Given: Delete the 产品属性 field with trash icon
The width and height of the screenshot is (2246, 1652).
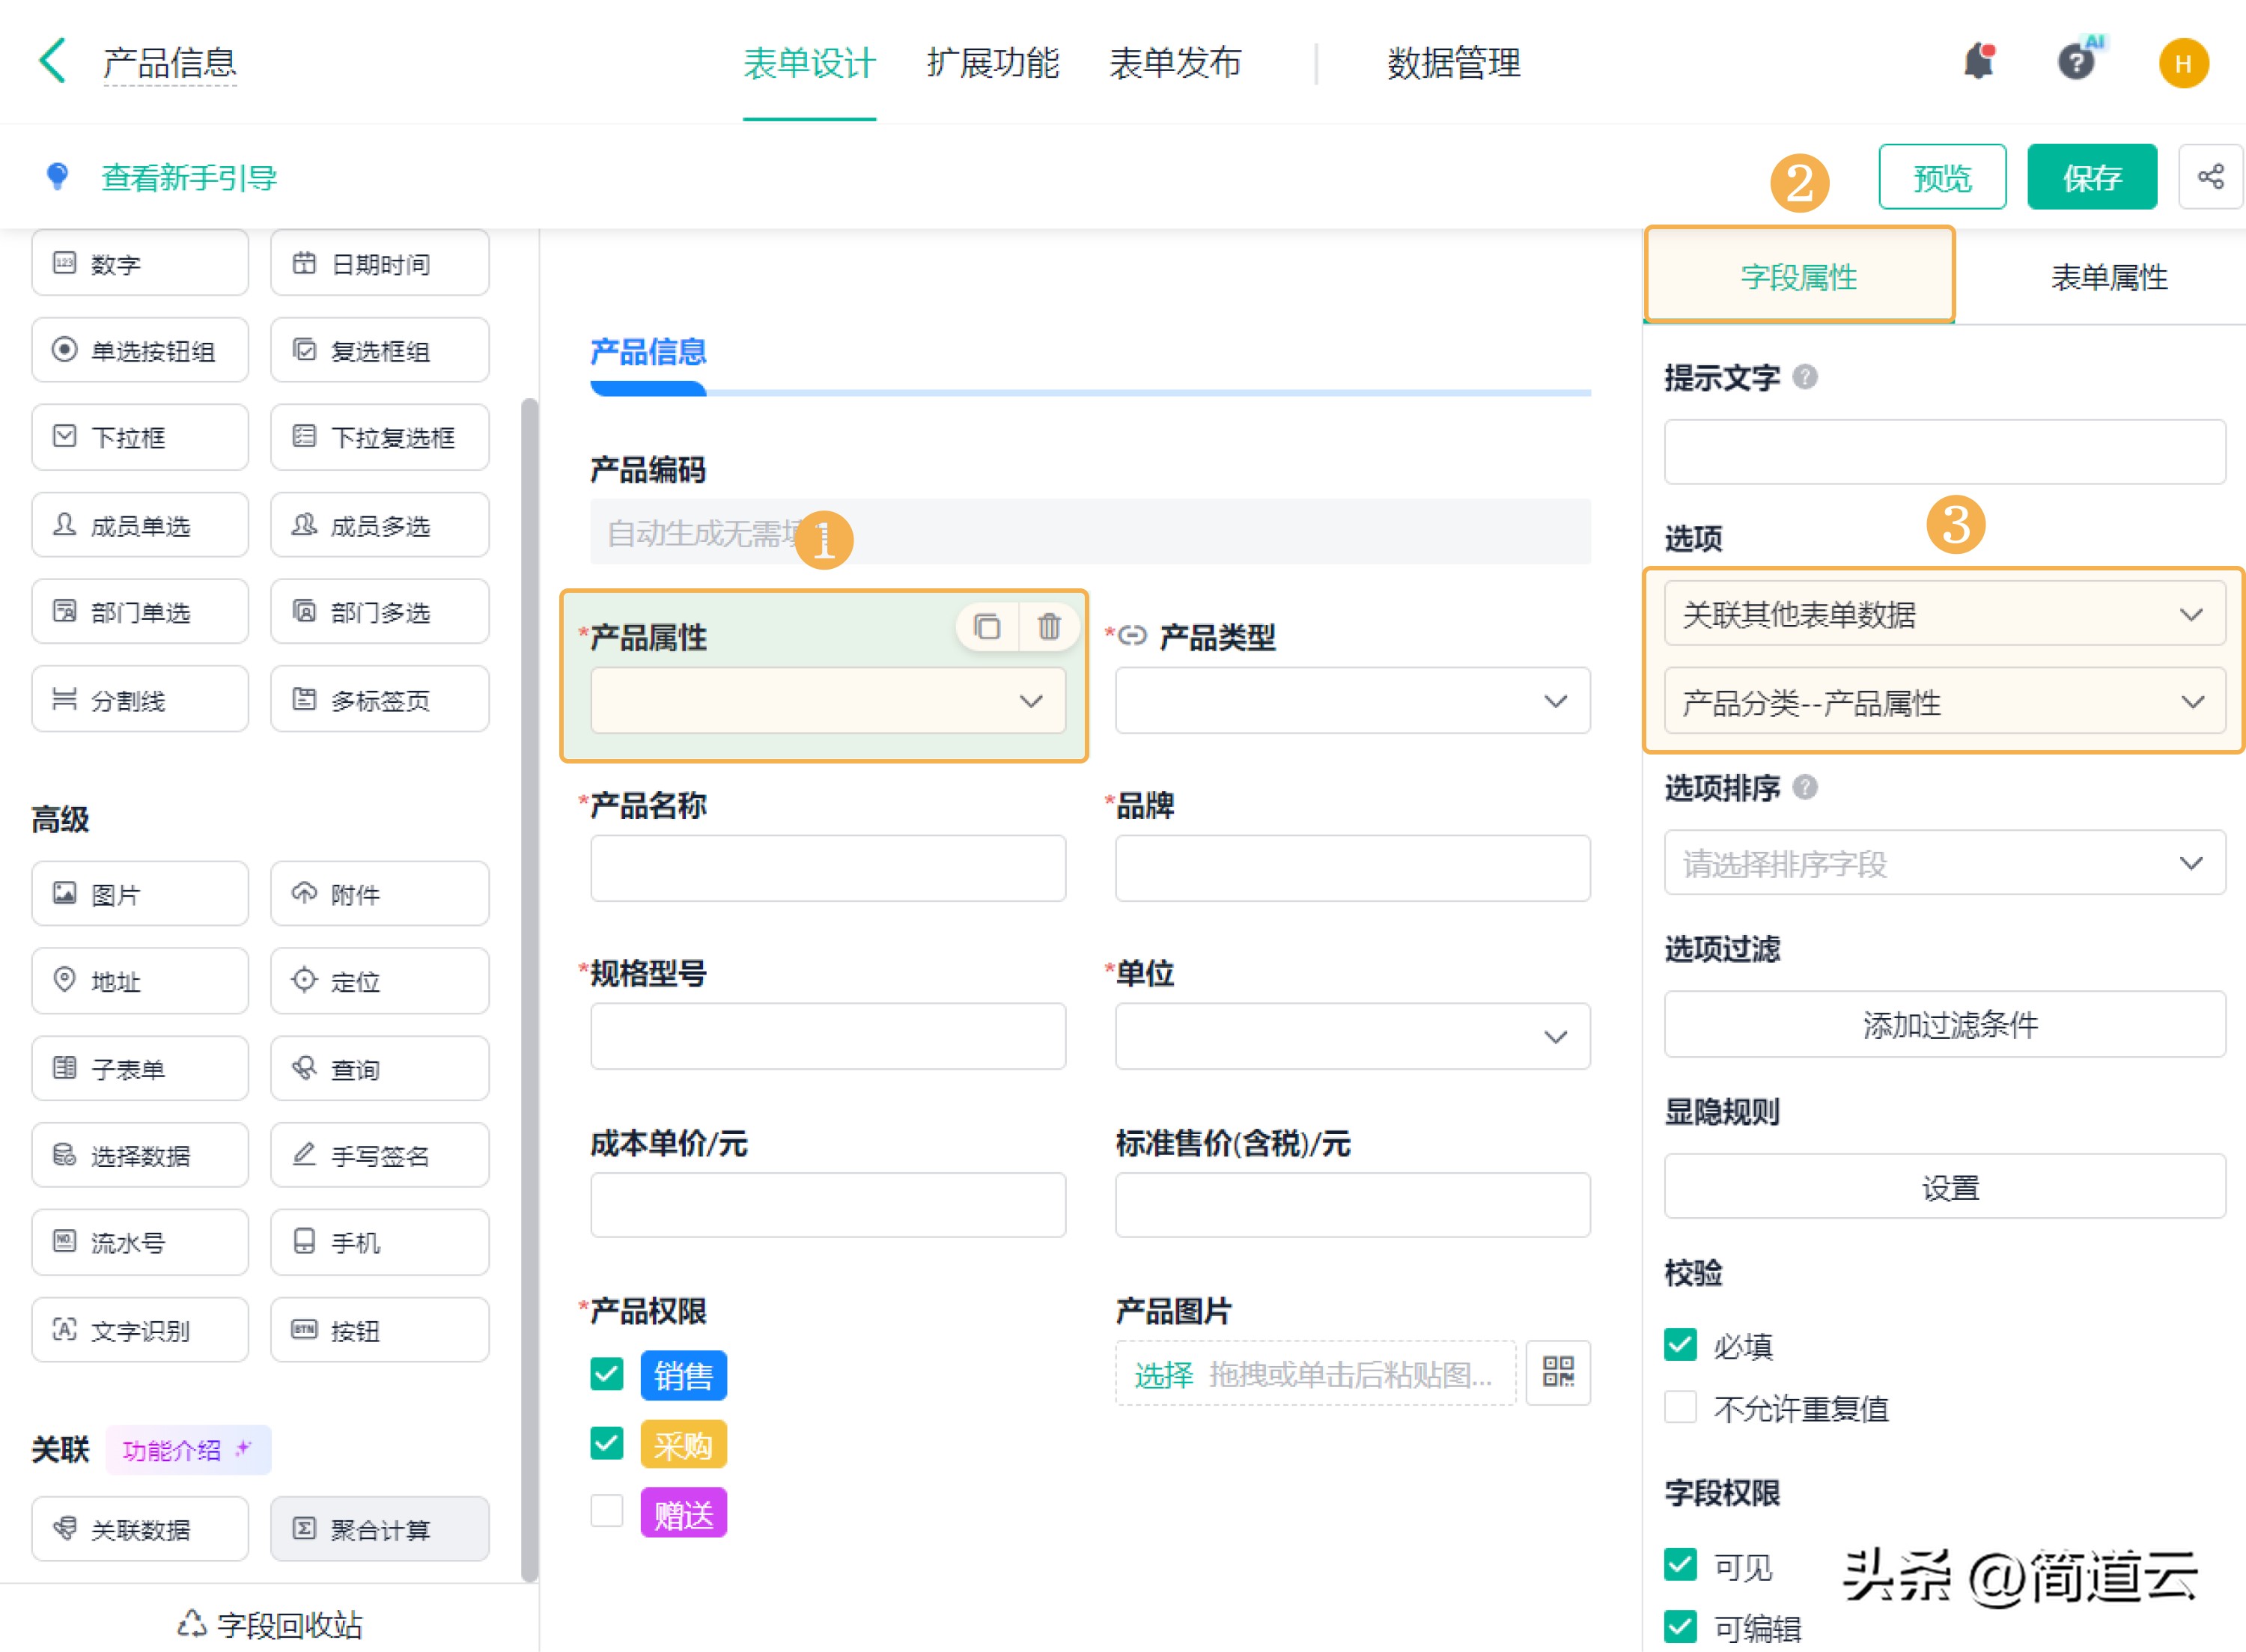Looking at the screenshot, I should pos(1048,627).
